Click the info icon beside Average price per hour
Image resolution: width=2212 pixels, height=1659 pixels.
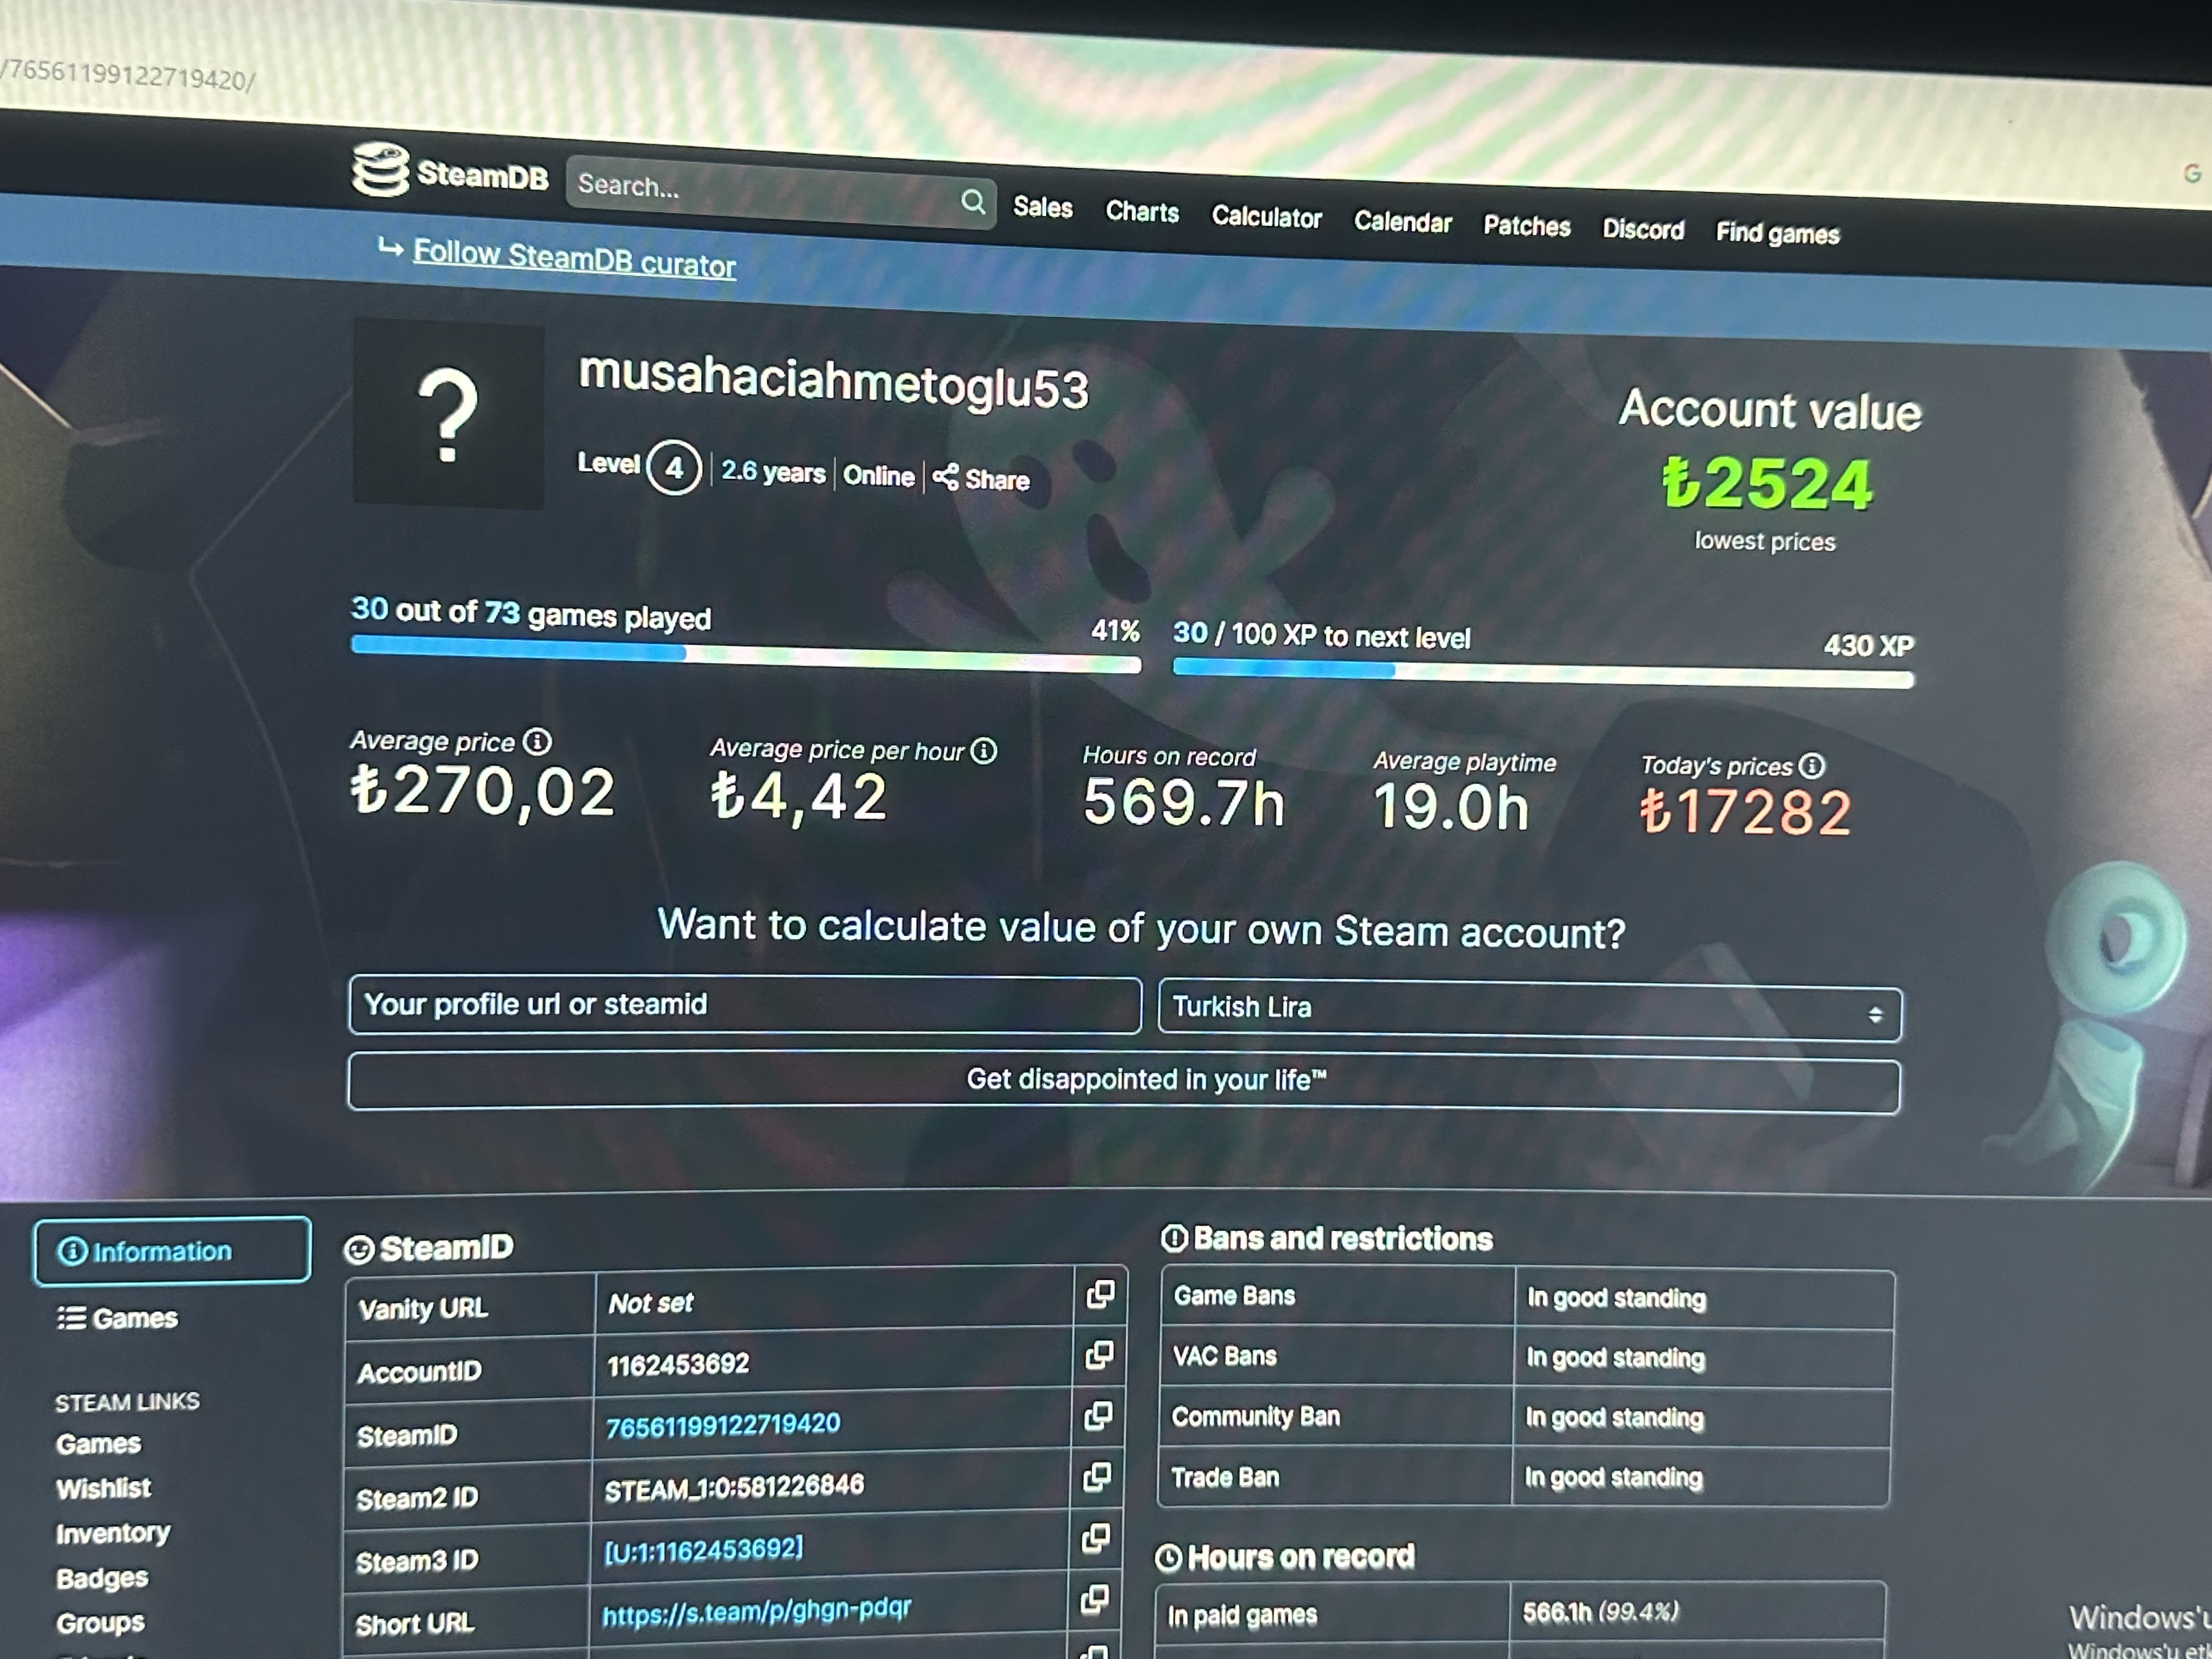tap(984, 750)
